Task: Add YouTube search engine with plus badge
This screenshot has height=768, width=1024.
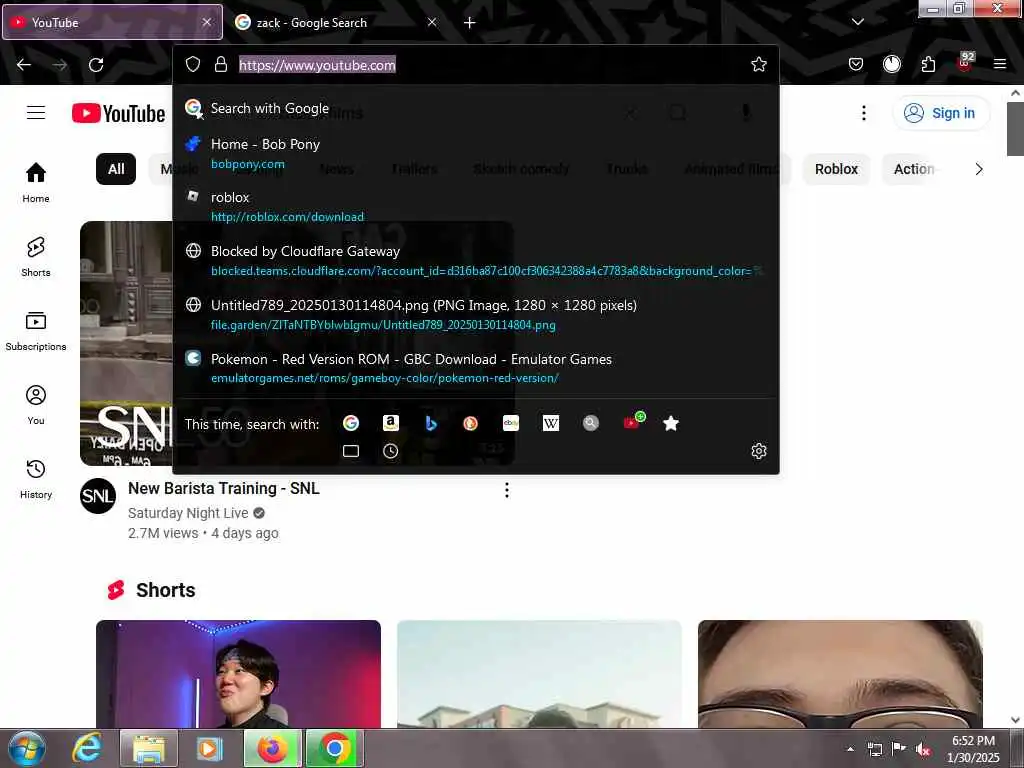Action: (x=632, y=422)
